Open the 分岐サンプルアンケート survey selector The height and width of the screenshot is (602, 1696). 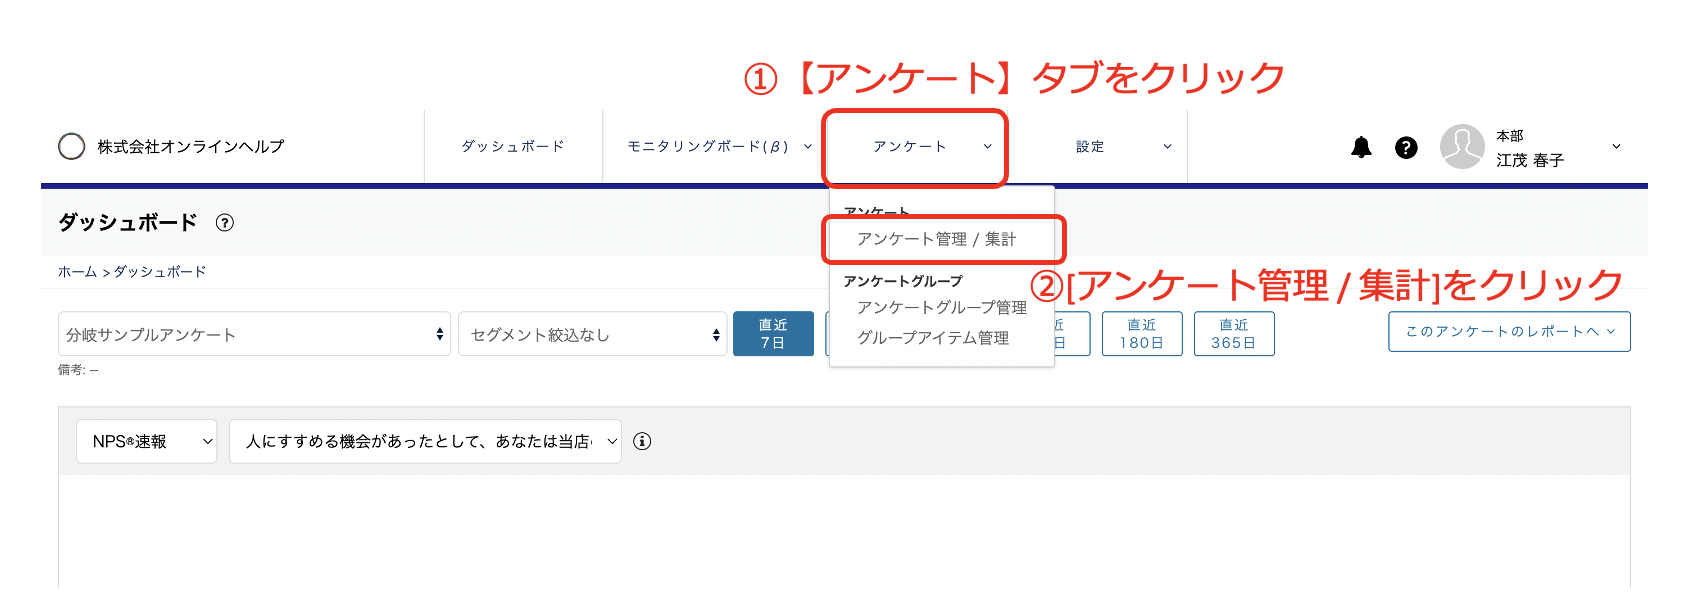click(x=254, y=334)
